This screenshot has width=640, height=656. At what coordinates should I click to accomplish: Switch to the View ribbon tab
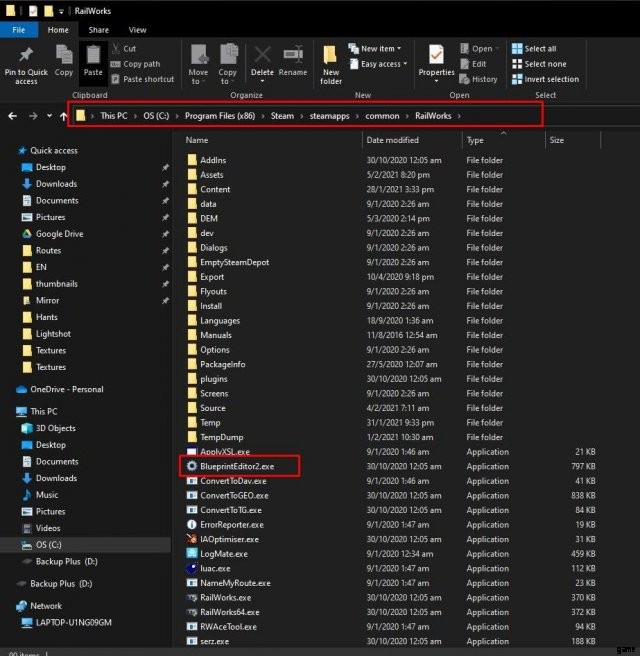[137, 30]
